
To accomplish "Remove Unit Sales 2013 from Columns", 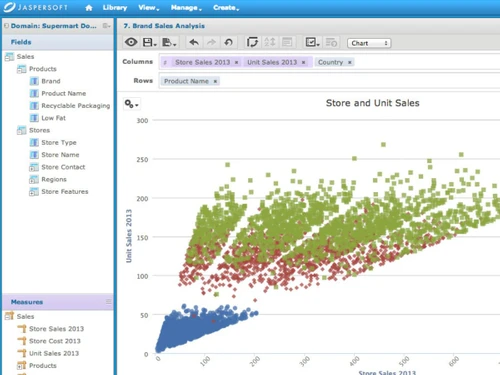I will click(x=303, y=62).
